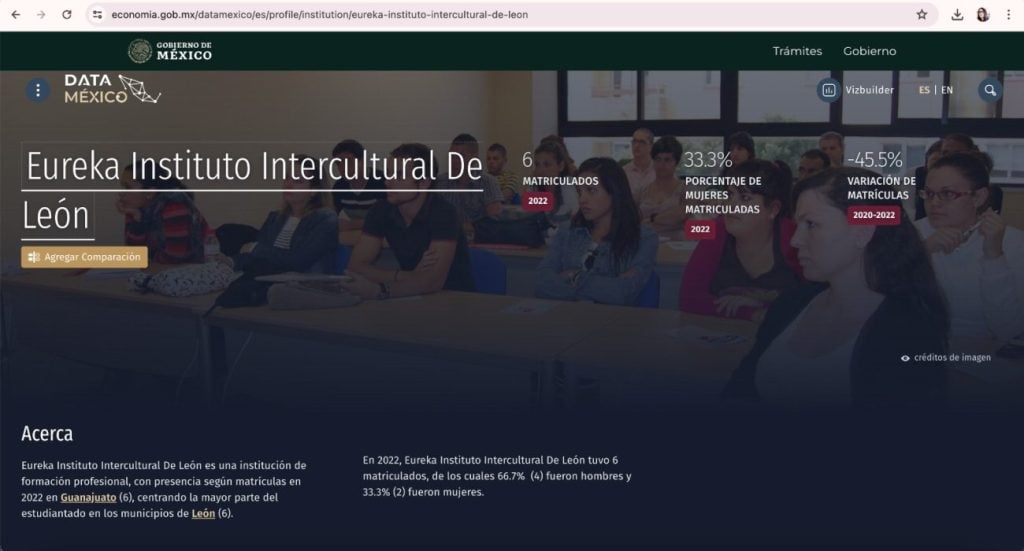The image size is (1024, 551).
Task: Open the Trámites menu item
Action: click(797, 51)
